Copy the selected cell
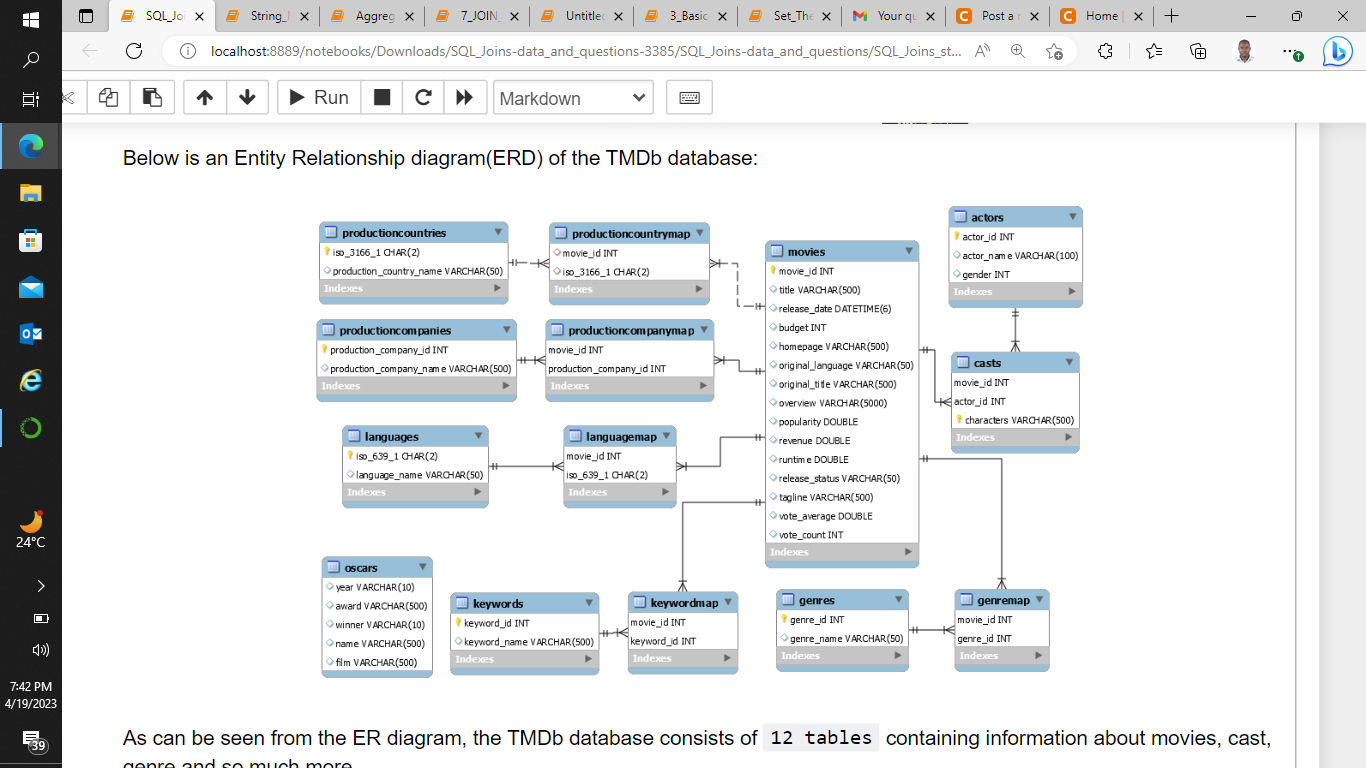Image resolution: width=1366 pixels, height=768 pixels. pyautogui.click(x=107, y=97)
